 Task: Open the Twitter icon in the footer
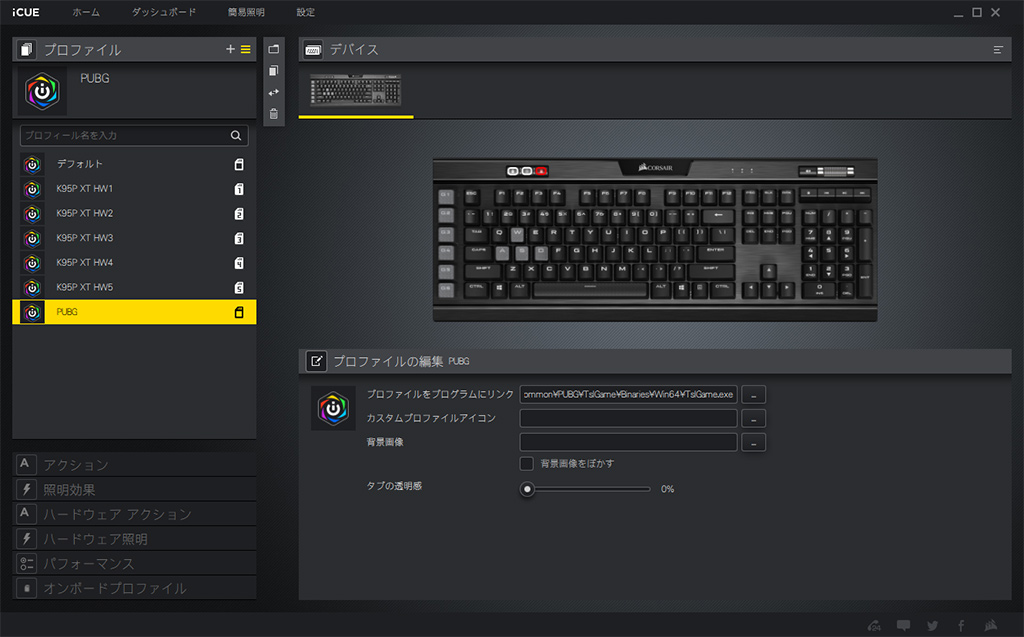point(933,625)
